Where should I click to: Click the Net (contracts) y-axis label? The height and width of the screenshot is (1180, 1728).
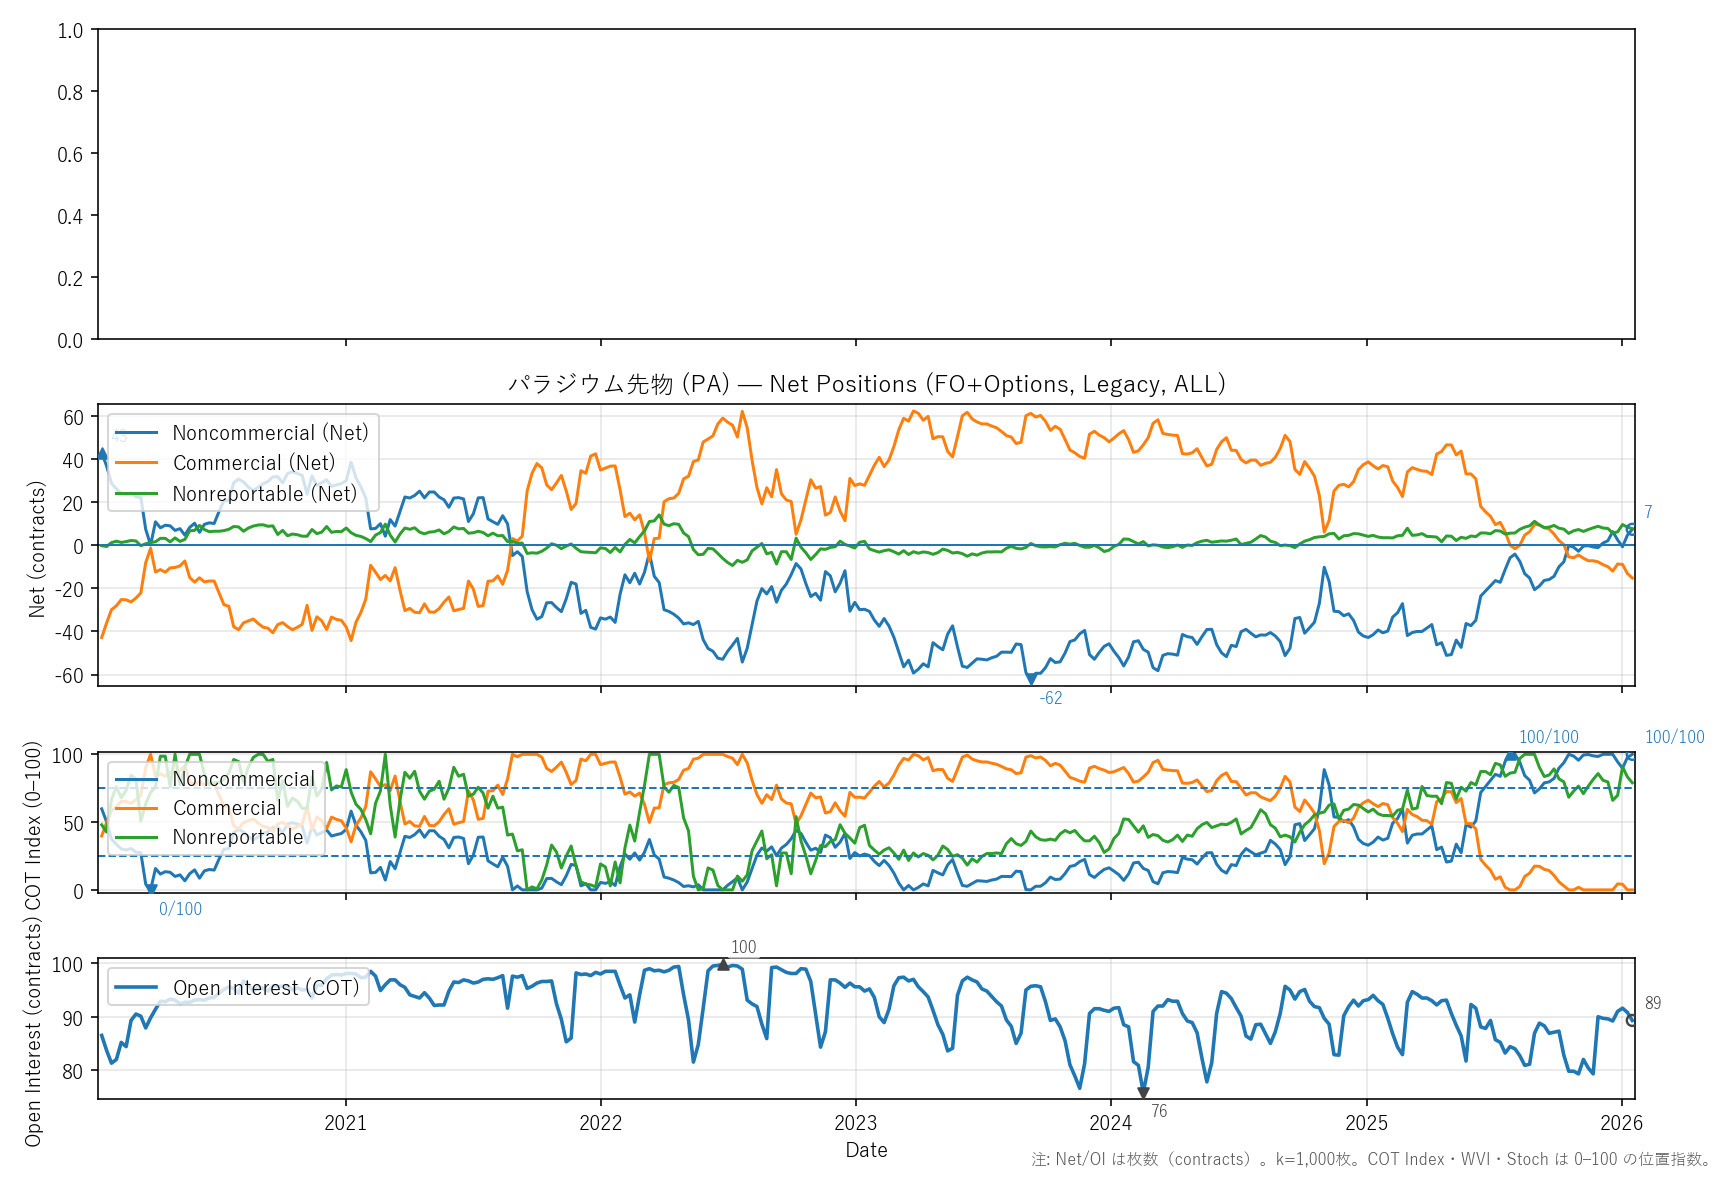(37, 549)
